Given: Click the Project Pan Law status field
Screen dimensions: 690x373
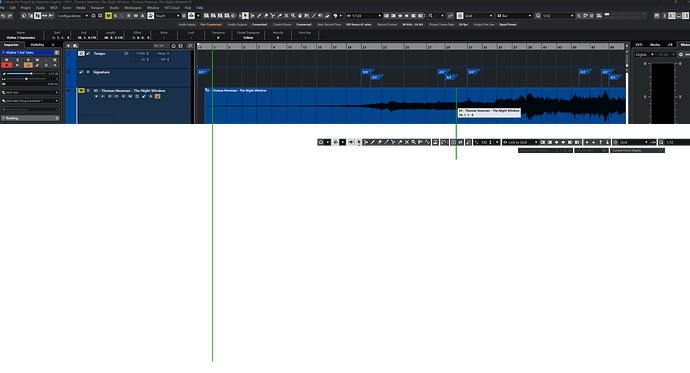Looking at the screenshot, I should pos(495,25).
